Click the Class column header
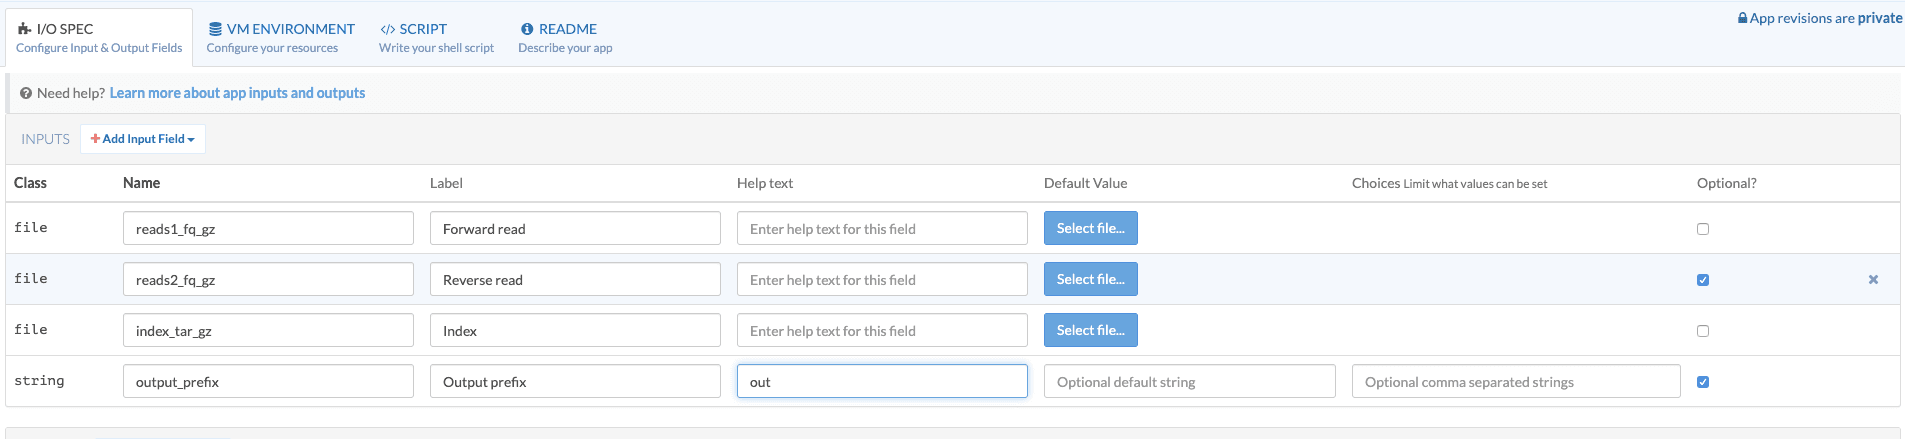1905x439 pixels. coord(30,183)
